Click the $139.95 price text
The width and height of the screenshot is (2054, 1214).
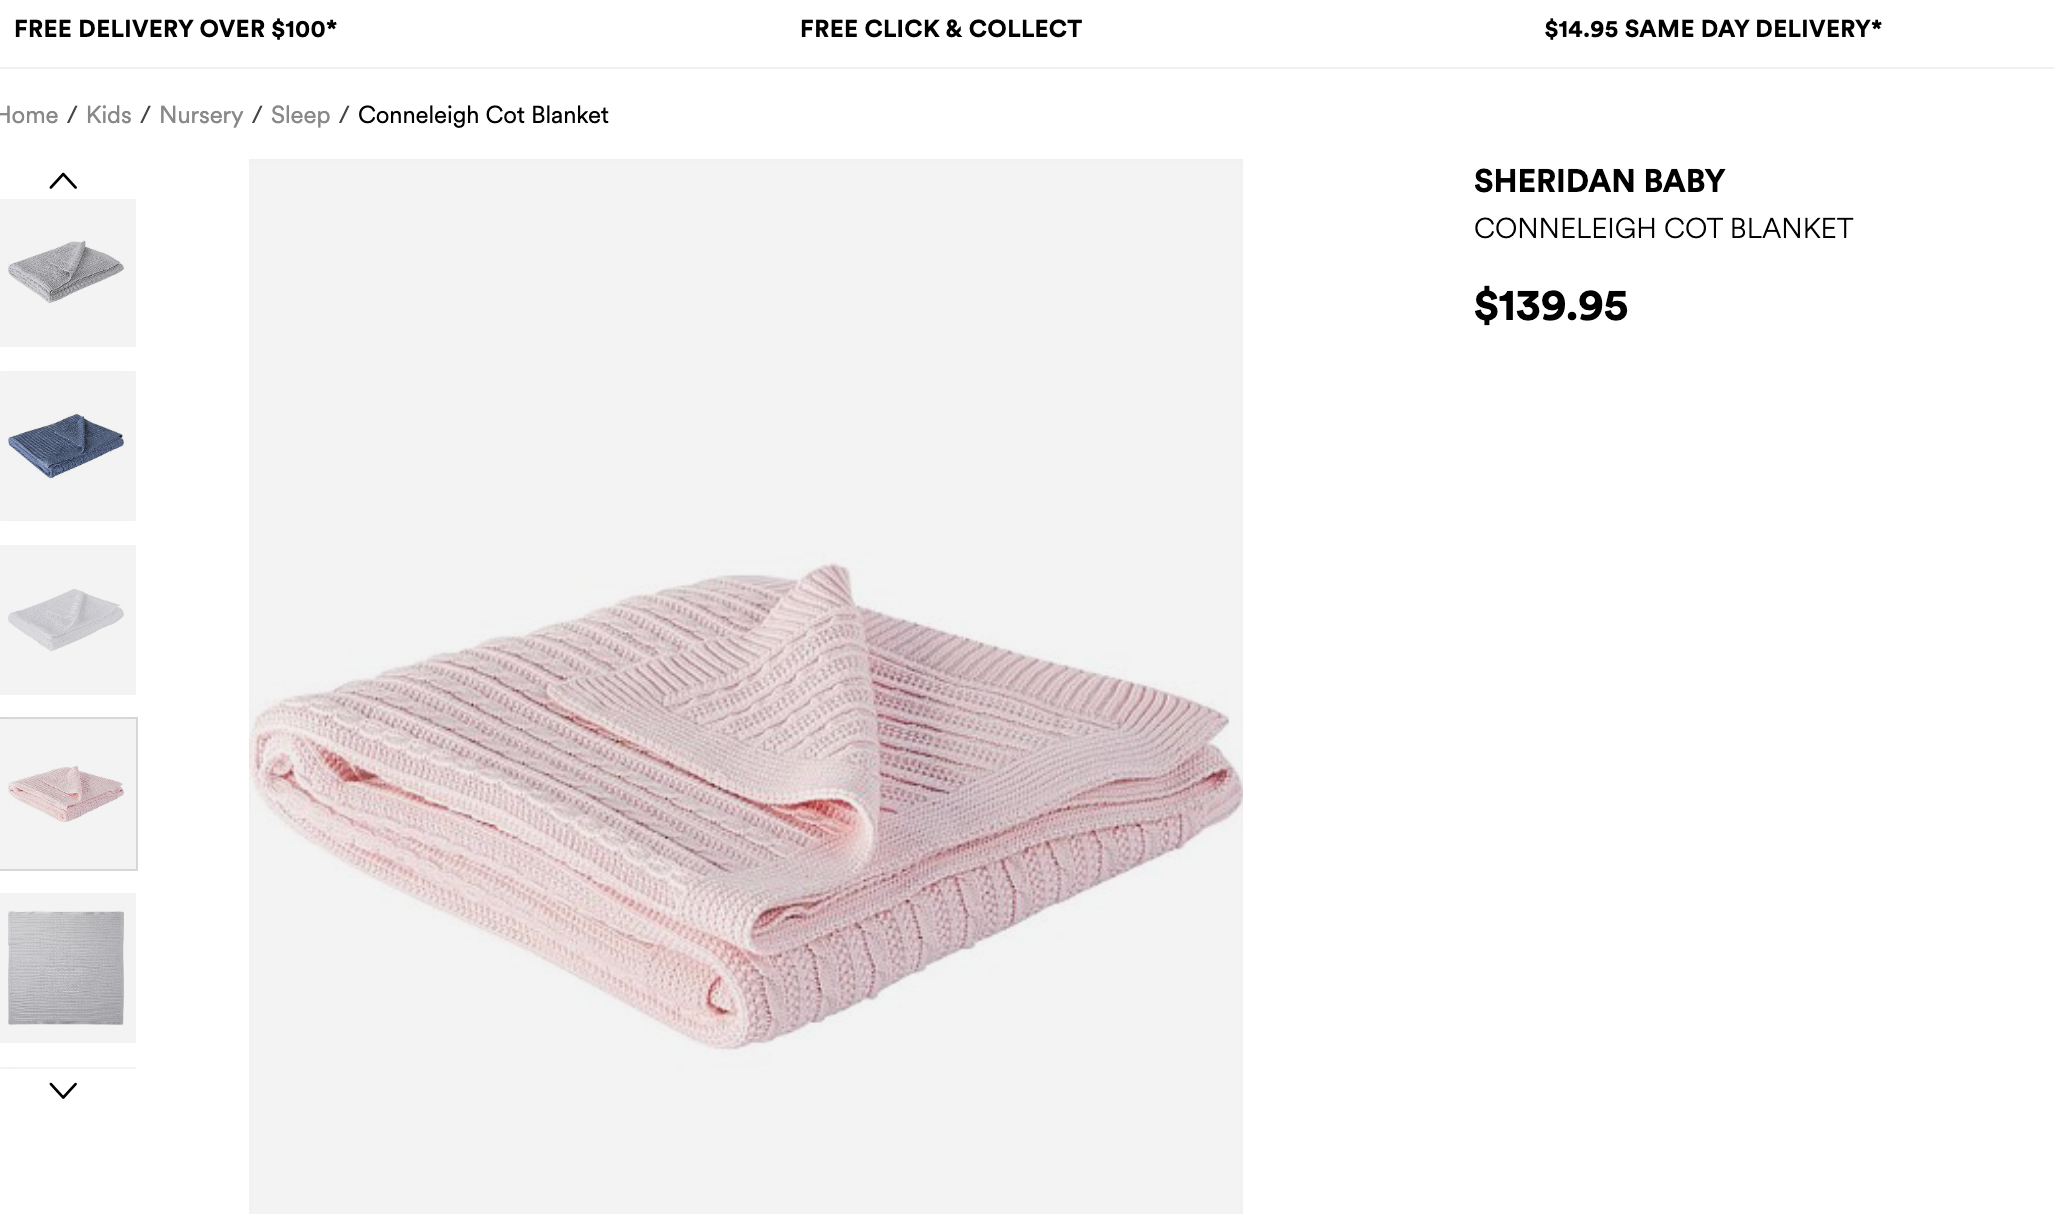tap(1551, 306)
